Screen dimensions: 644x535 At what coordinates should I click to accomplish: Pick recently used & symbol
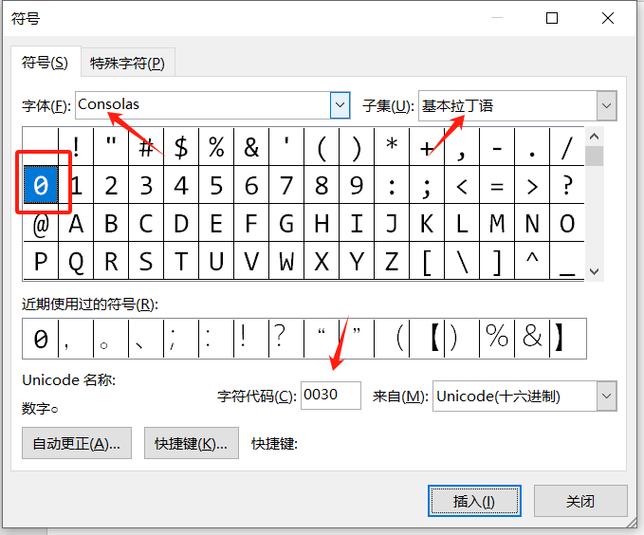(532, 338)
